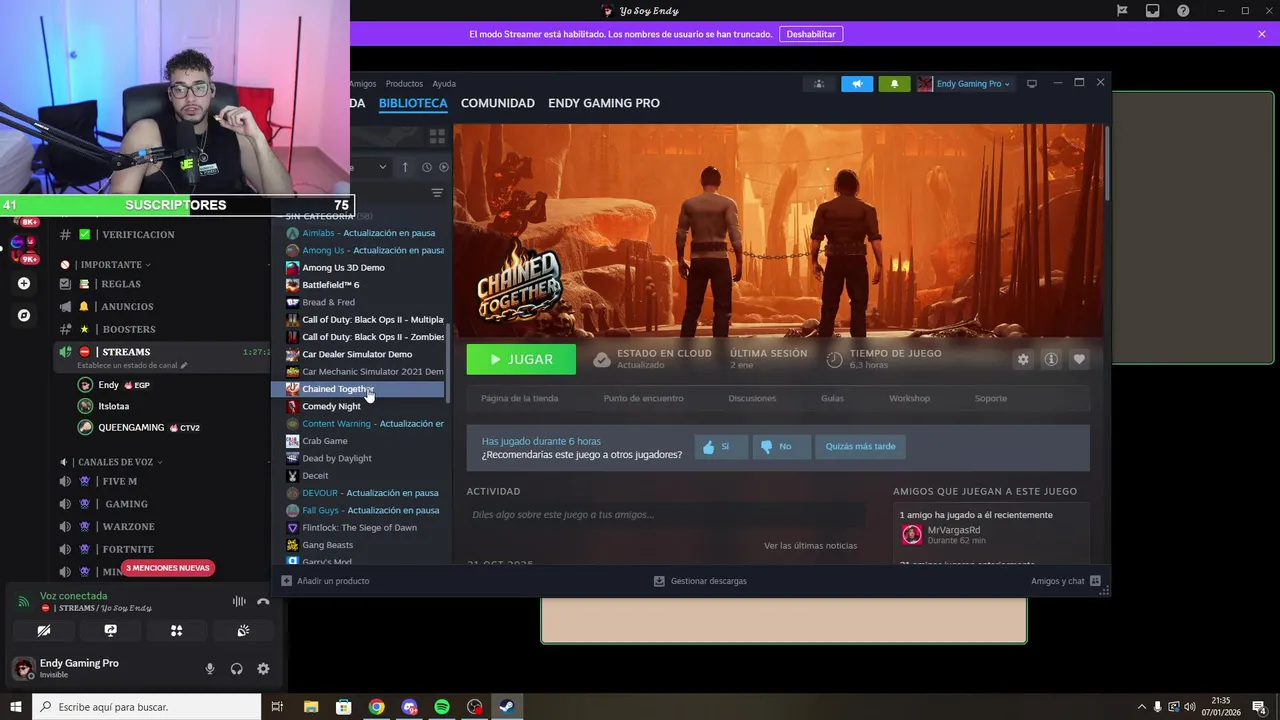Select Dead by Daylight in the library
Viewport: 1280px width, 720px height.
pyautogui.click(x=364, y=458)
